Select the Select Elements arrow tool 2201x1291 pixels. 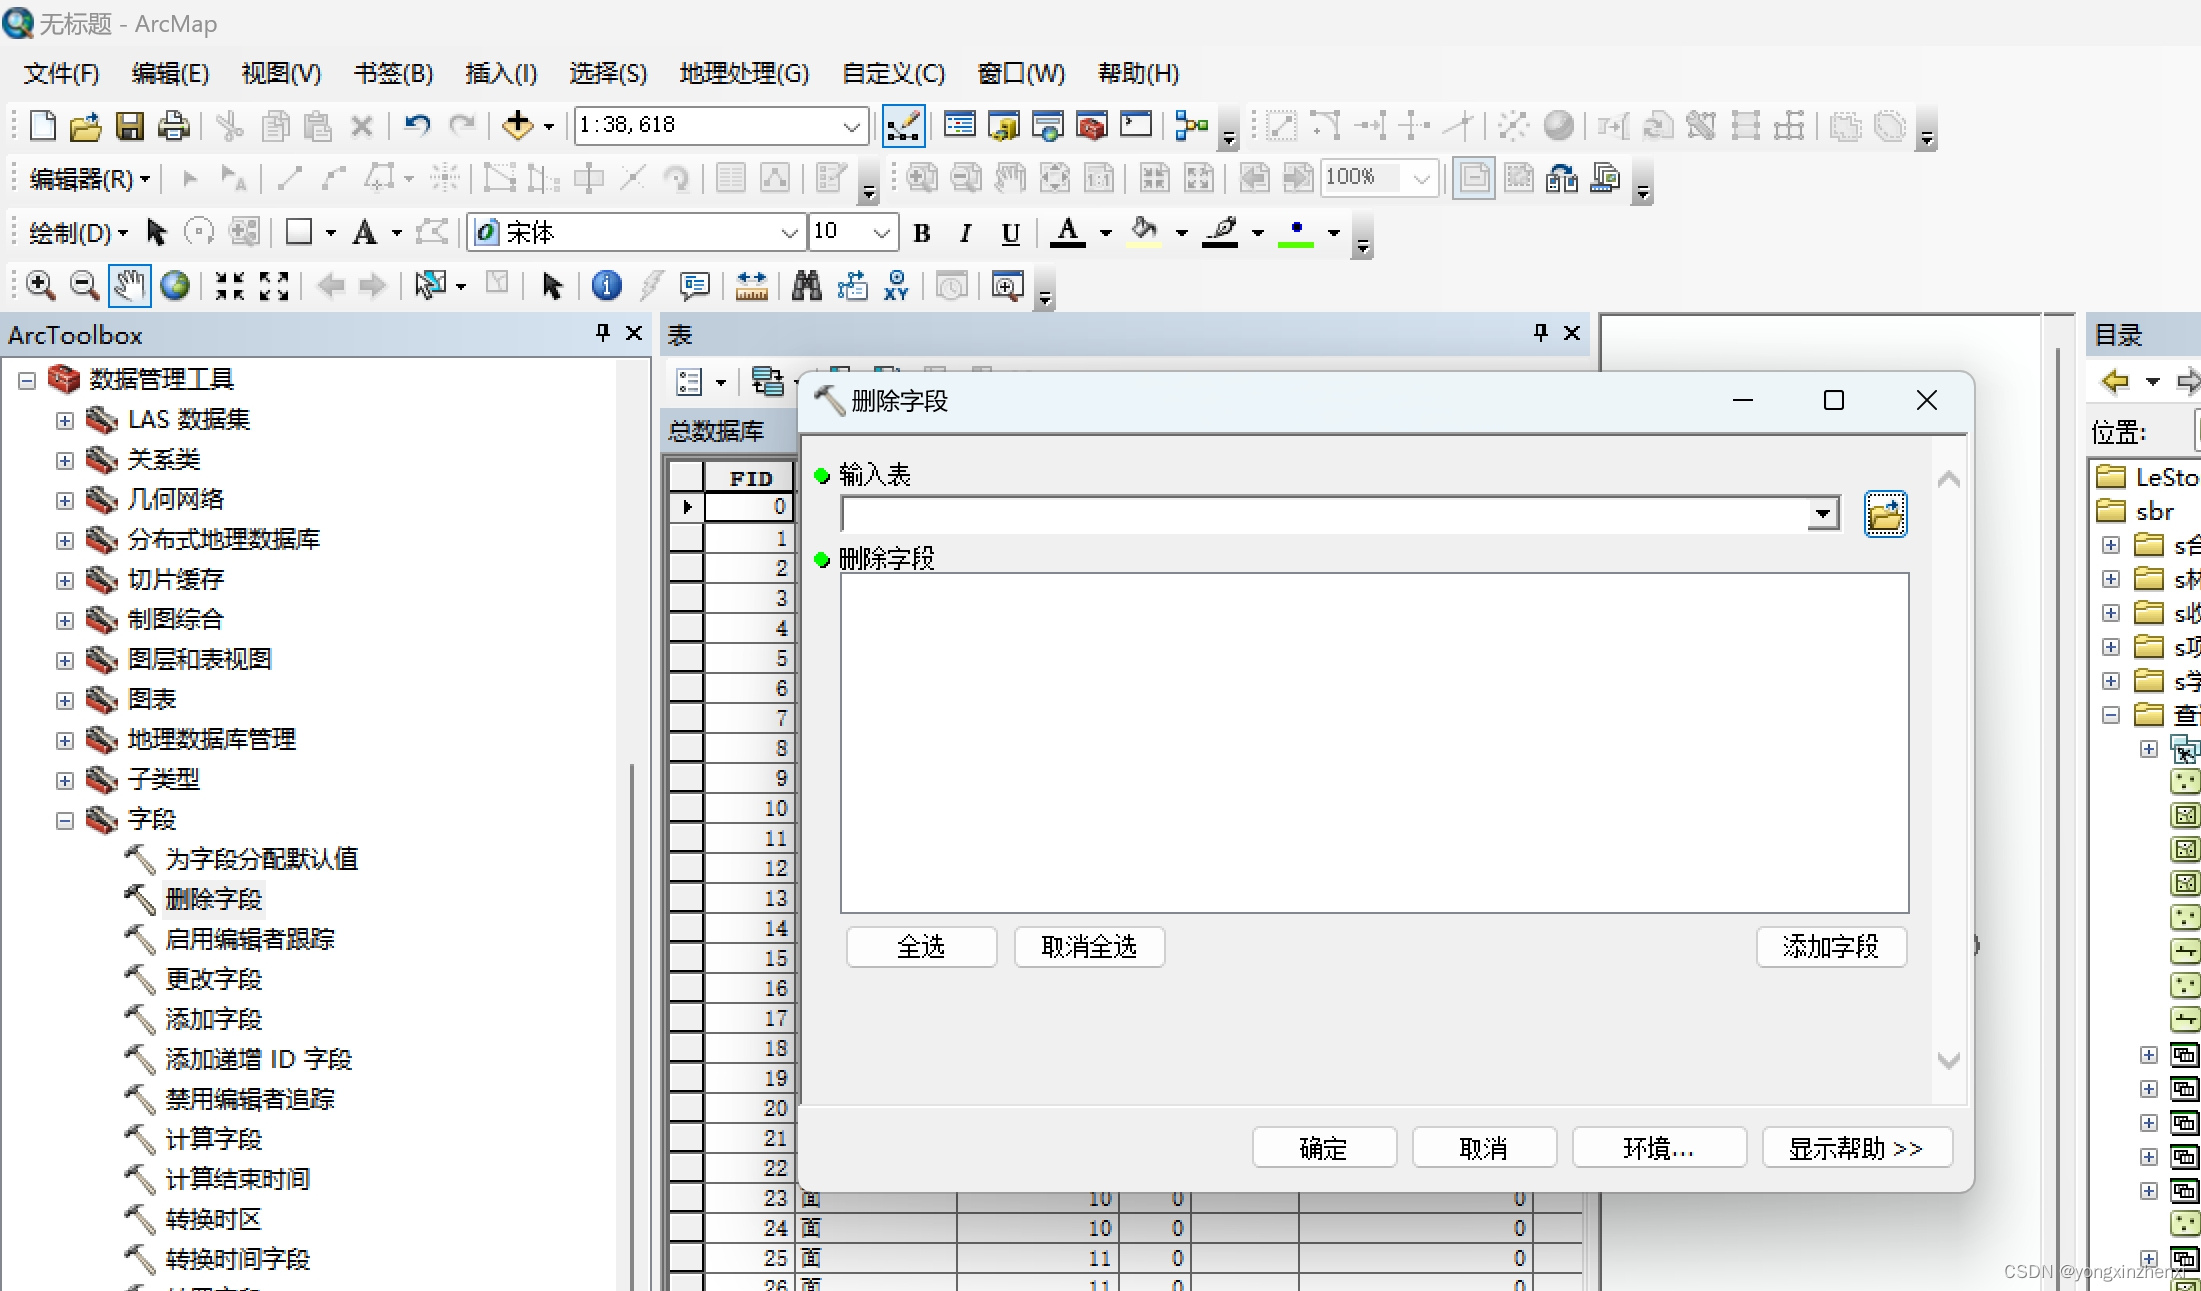(551, 286)
